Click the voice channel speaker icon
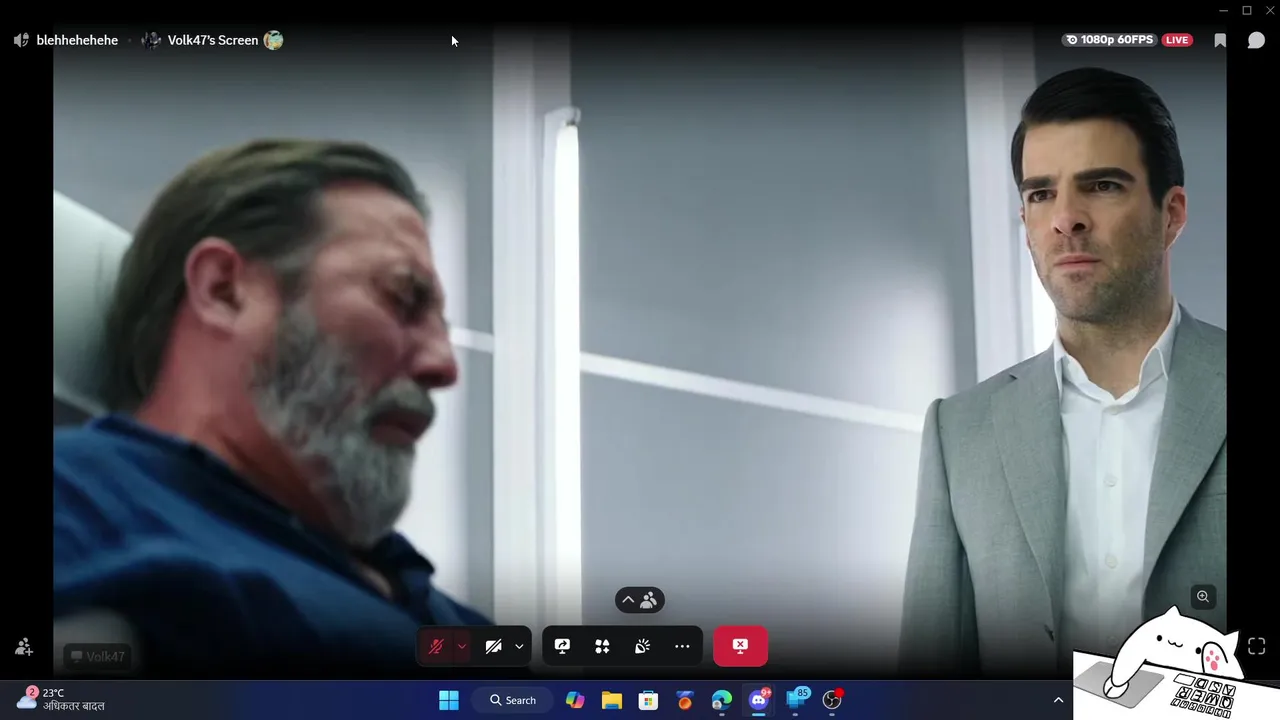The image size is (1280, 720). click(21, 40)
